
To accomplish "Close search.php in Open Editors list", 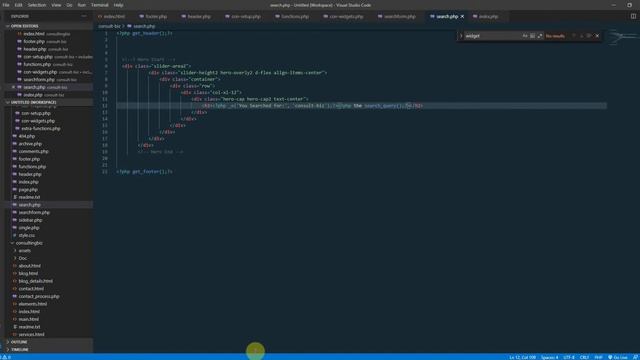I will click(x=13, y=87).
